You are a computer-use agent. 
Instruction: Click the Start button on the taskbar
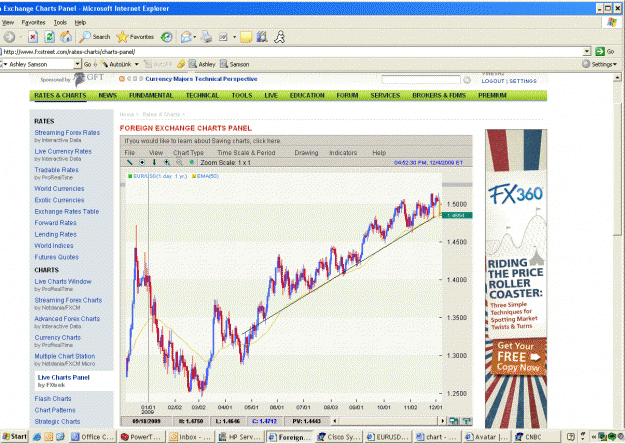click(14, 436)
